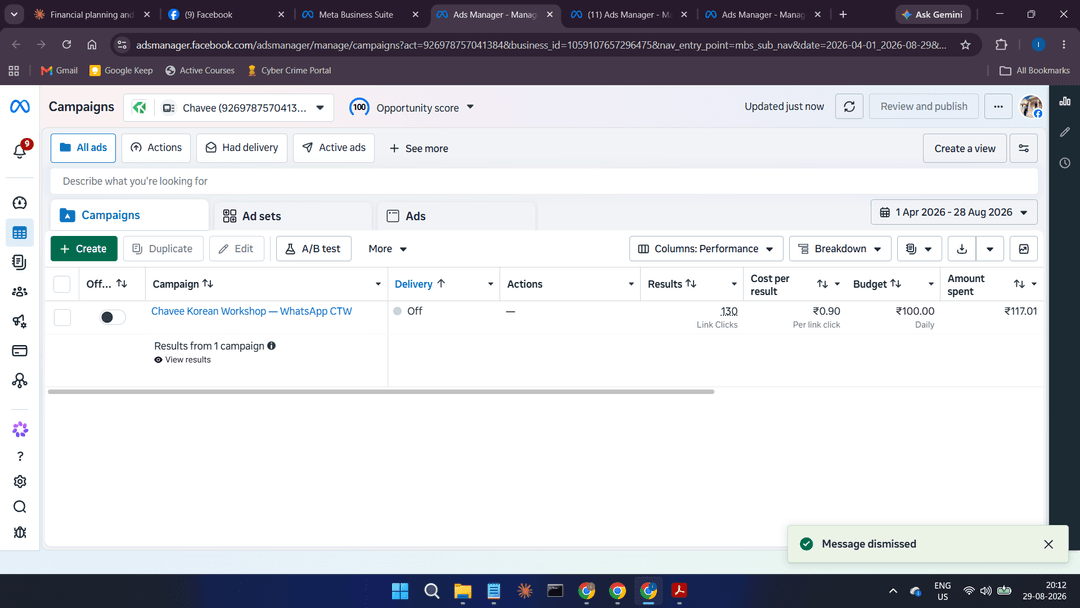This screenshot has width=1080, height=608.
Task: Dismiss the Message dismissed toast
Action: [1048, 544]
